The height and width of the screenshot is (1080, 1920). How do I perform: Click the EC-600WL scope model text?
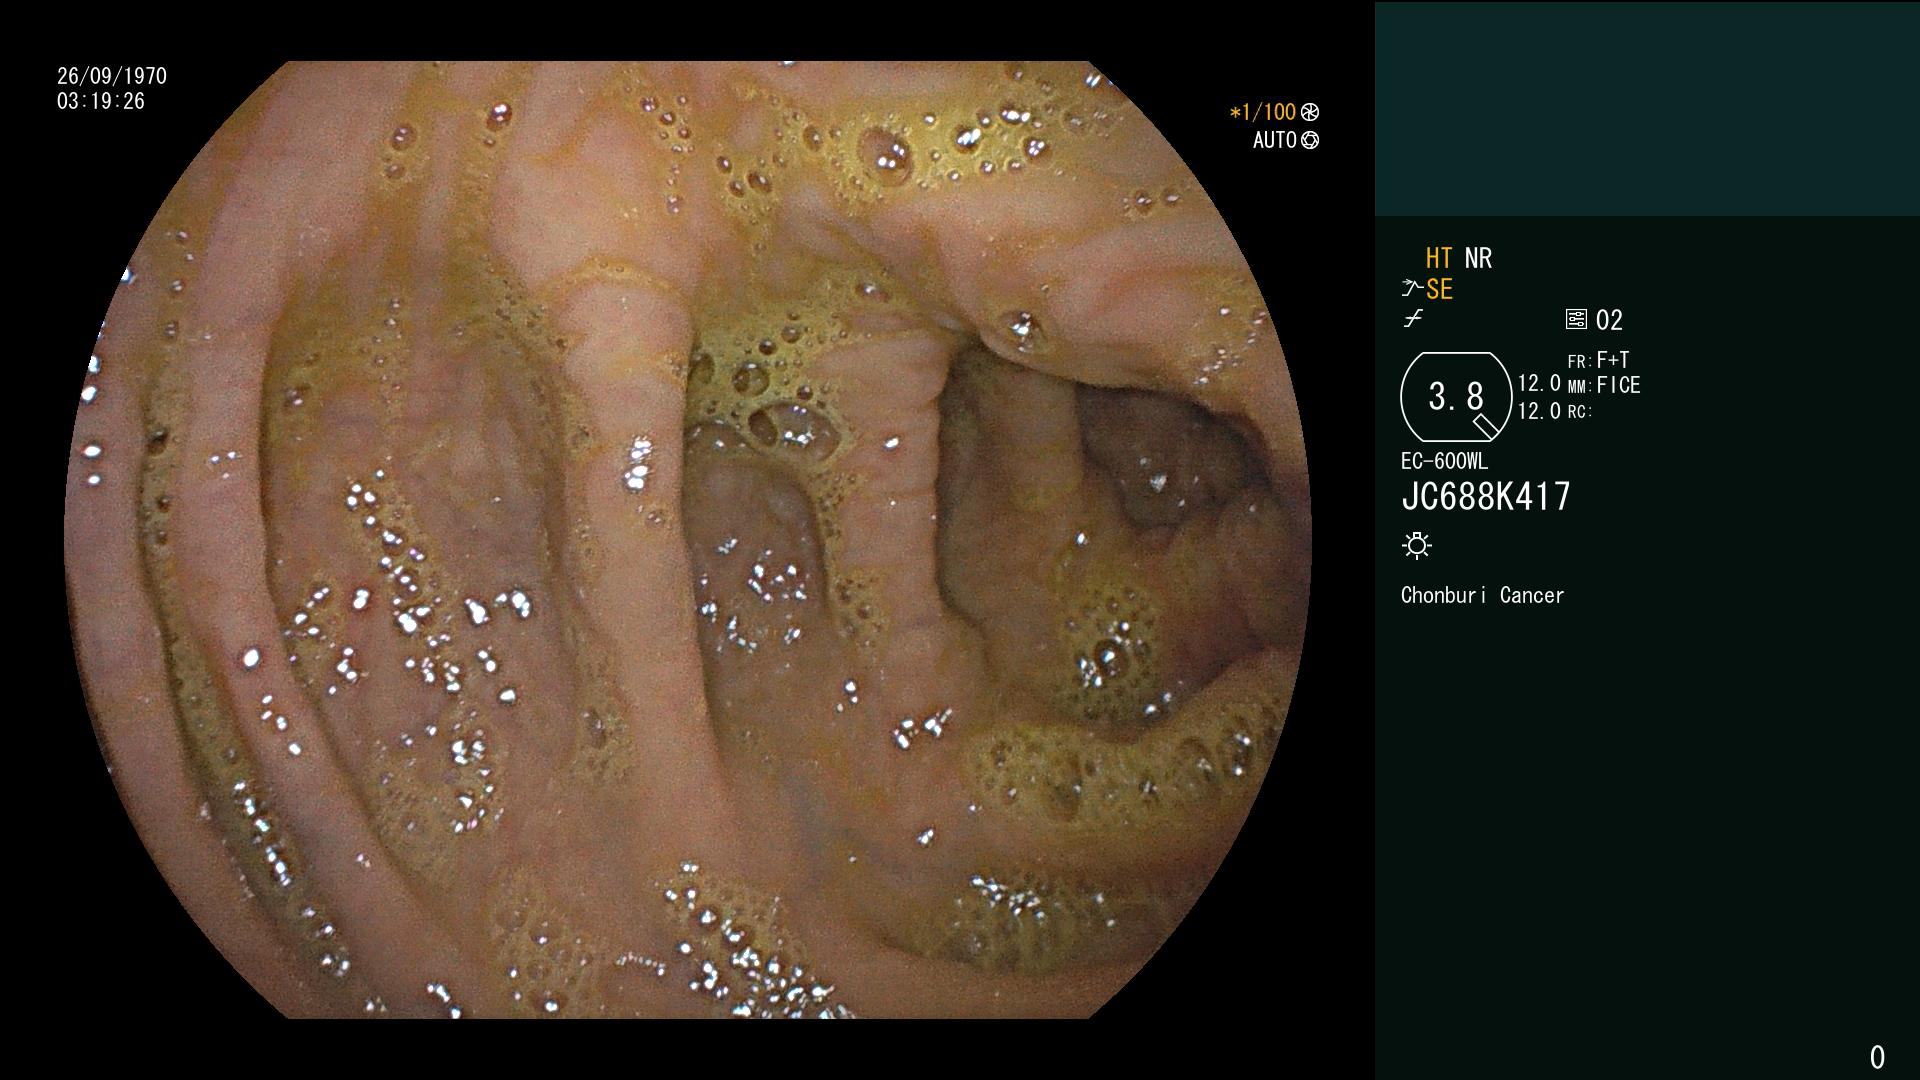1444,461
